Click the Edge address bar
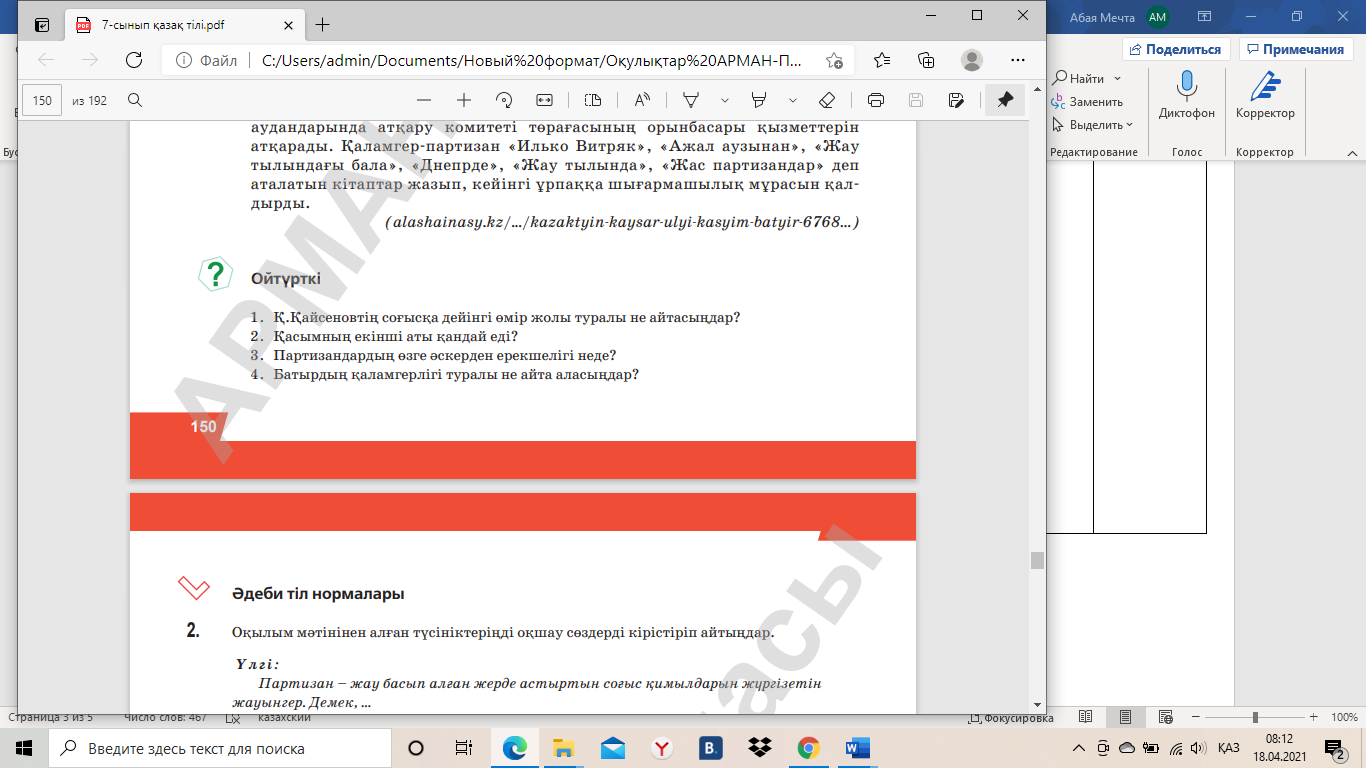 point(510,60)
